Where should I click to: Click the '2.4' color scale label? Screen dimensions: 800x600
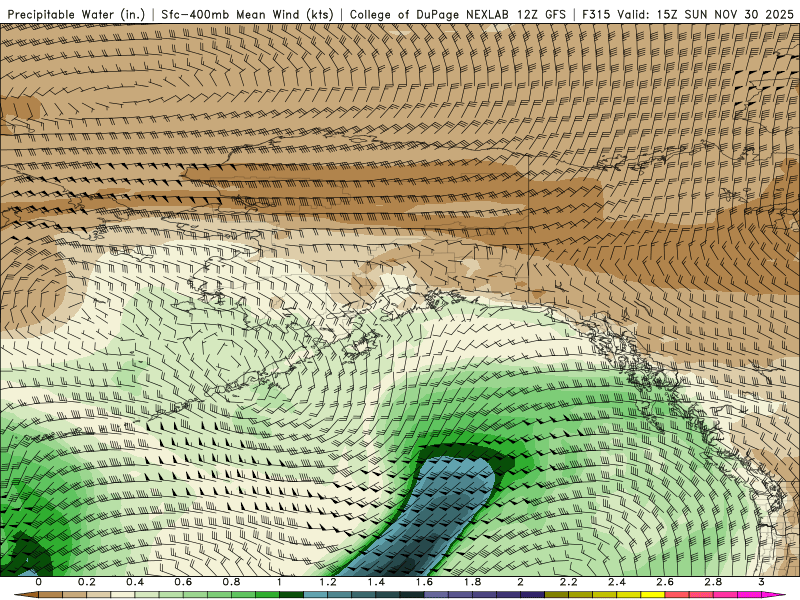[x=617, y=582]
